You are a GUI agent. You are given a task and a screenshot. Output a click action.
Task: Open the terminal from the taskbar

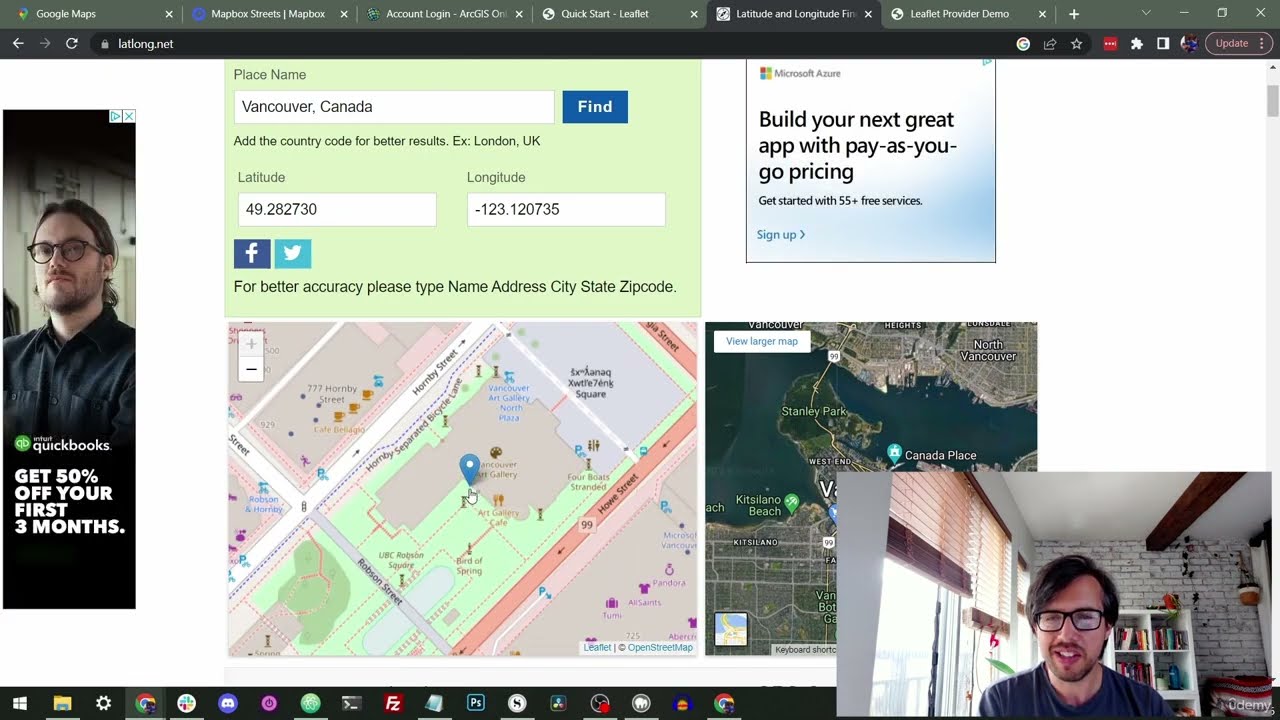pyautogui.click(x=351, y=704)
